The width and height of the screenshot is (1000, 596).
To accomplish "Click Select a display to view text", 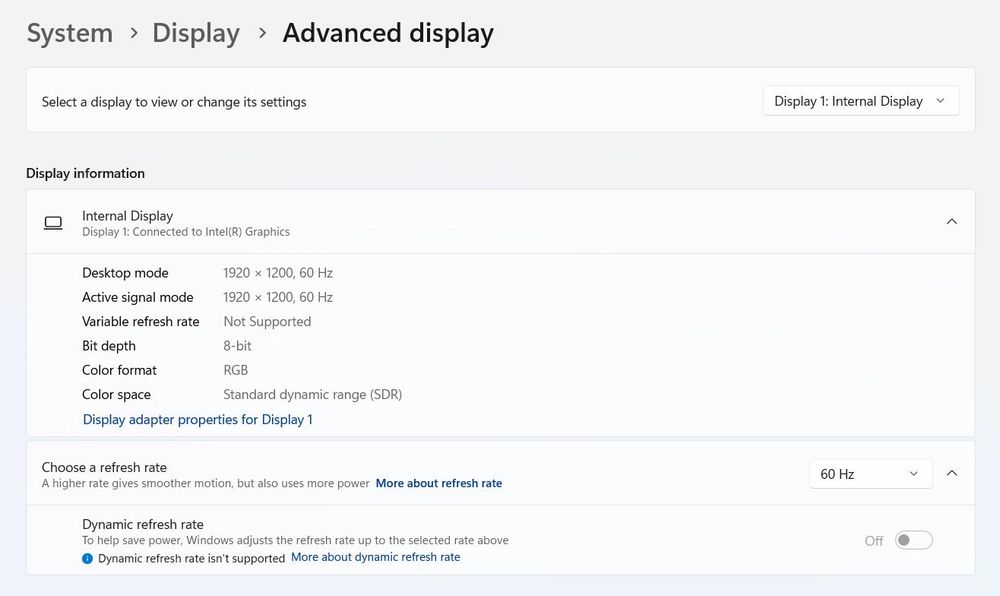I will [173, 102].
